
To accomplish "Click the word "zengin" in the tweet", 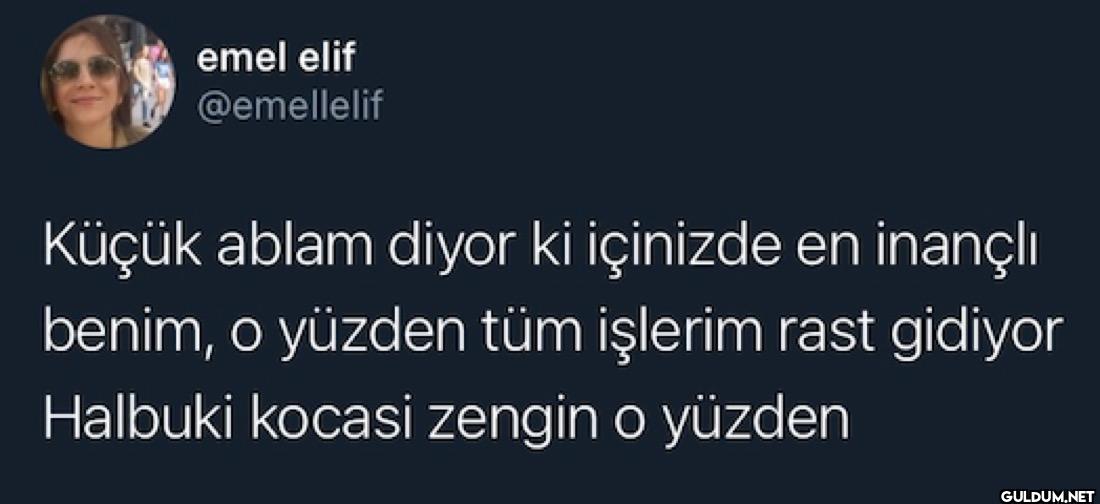I will [518, 423].
